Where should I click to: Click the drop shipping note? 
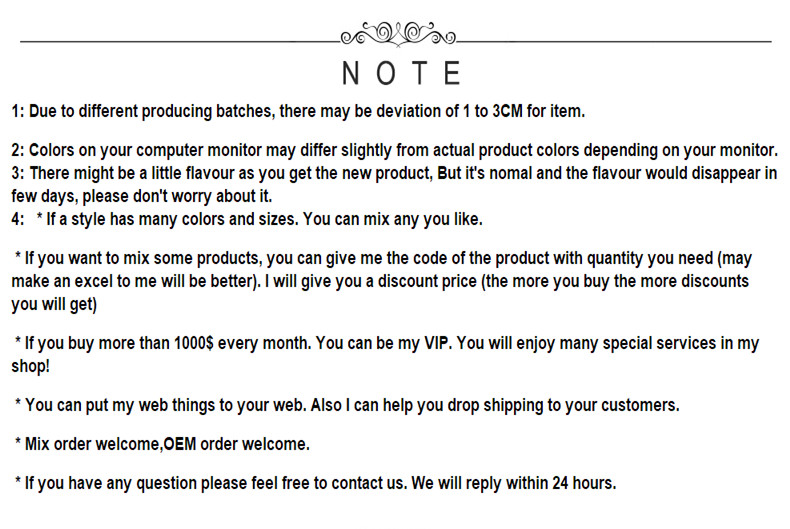pos(347,405)
